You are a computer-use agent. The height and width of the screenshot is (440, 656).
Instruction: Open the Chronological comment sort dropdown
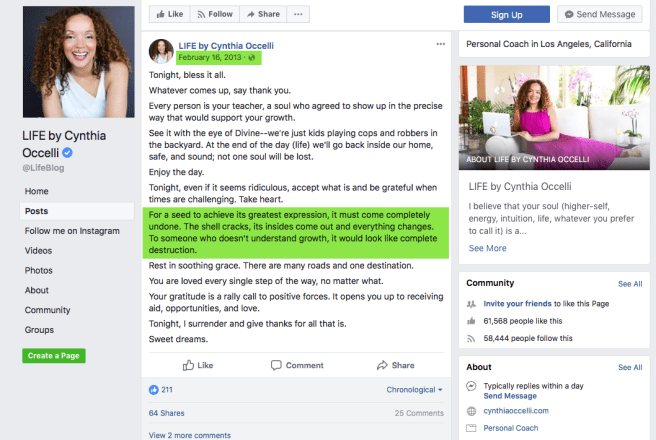pyautogui.click(x=414, y=389)
